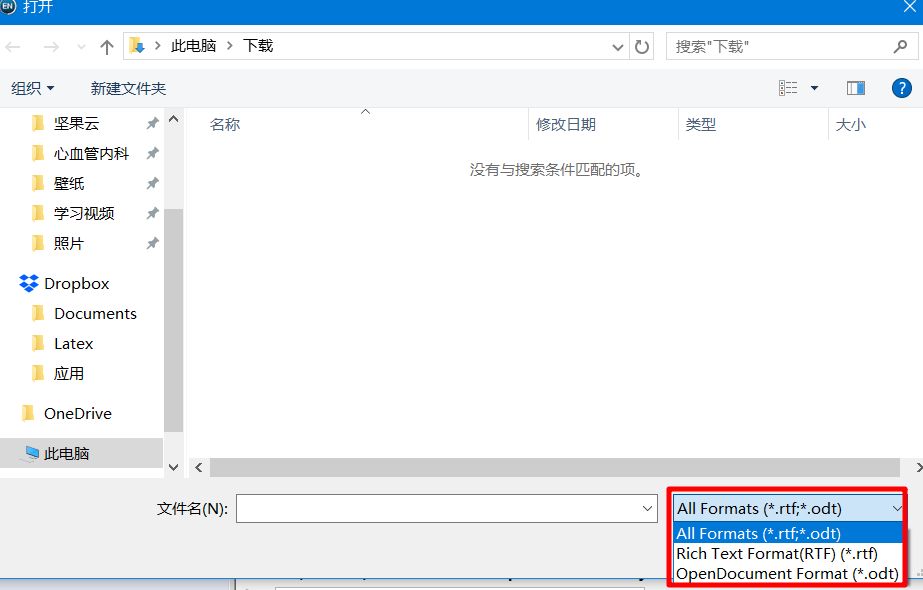Image resolution: width=923 pixels, height=590 pixels.
Task: Expand the address bar history dropdown
Action: [x=617, y=47]
